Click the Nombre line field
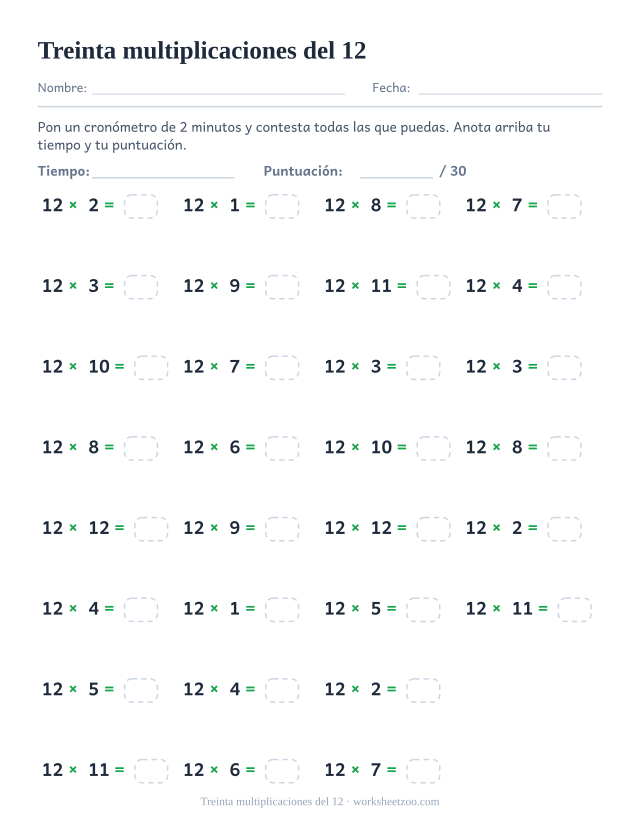The height and width of the screenshot is (829, 640). pos(218,88)
